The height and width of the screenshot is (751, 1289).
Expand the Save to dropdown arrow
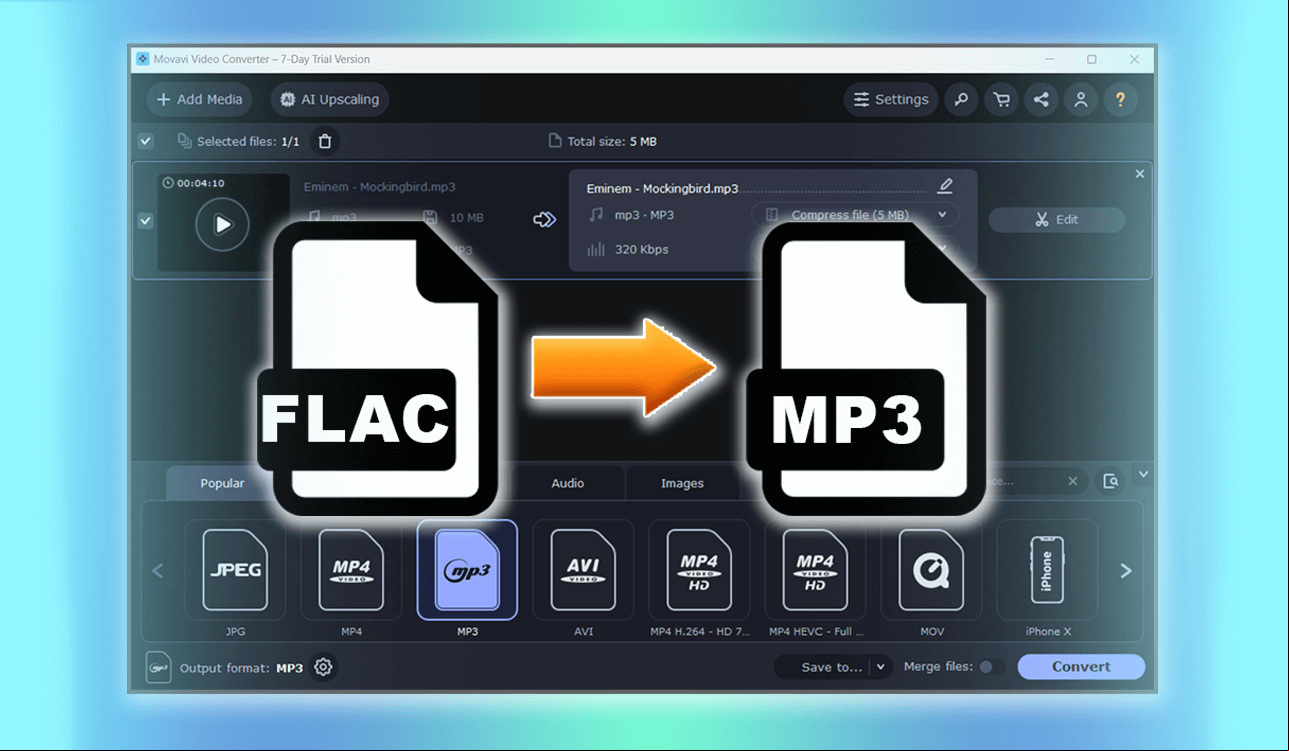click(x=881, y=667)
